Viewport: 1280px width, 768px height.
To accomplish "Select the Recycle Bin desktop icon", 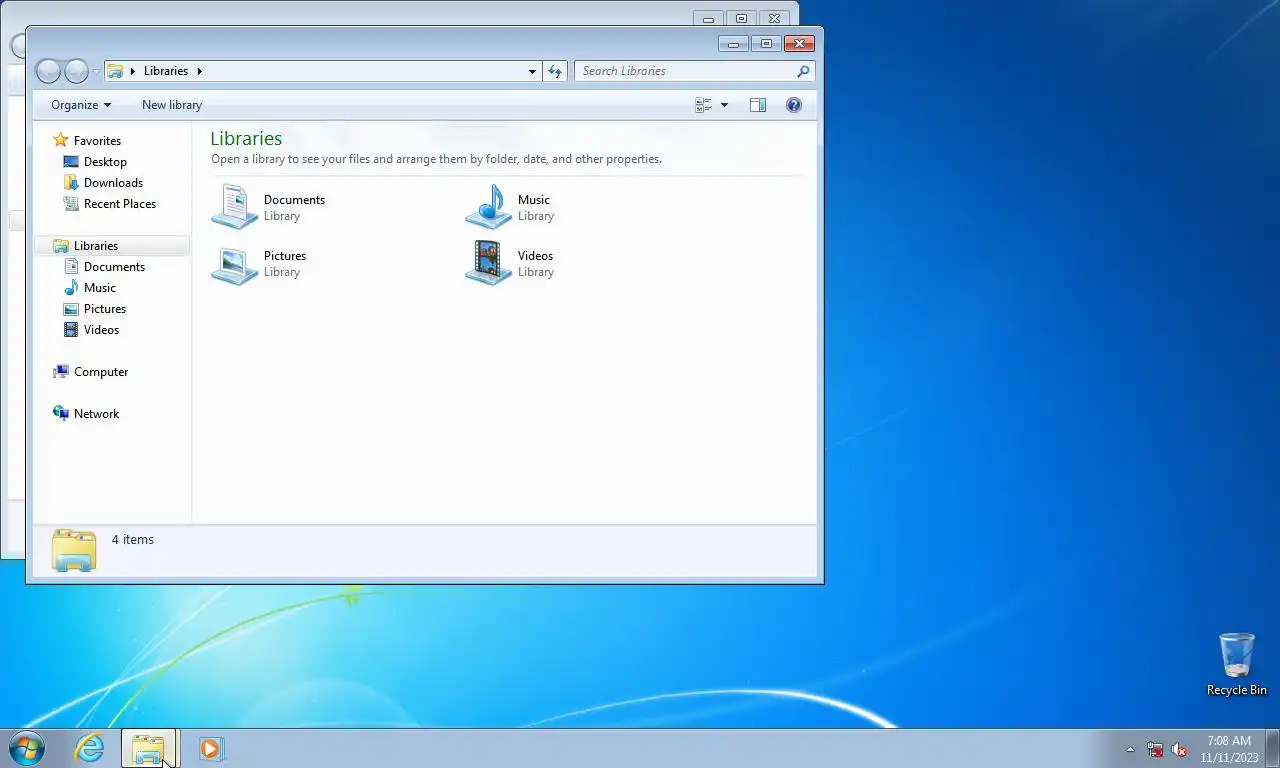I will [1237, 664].
